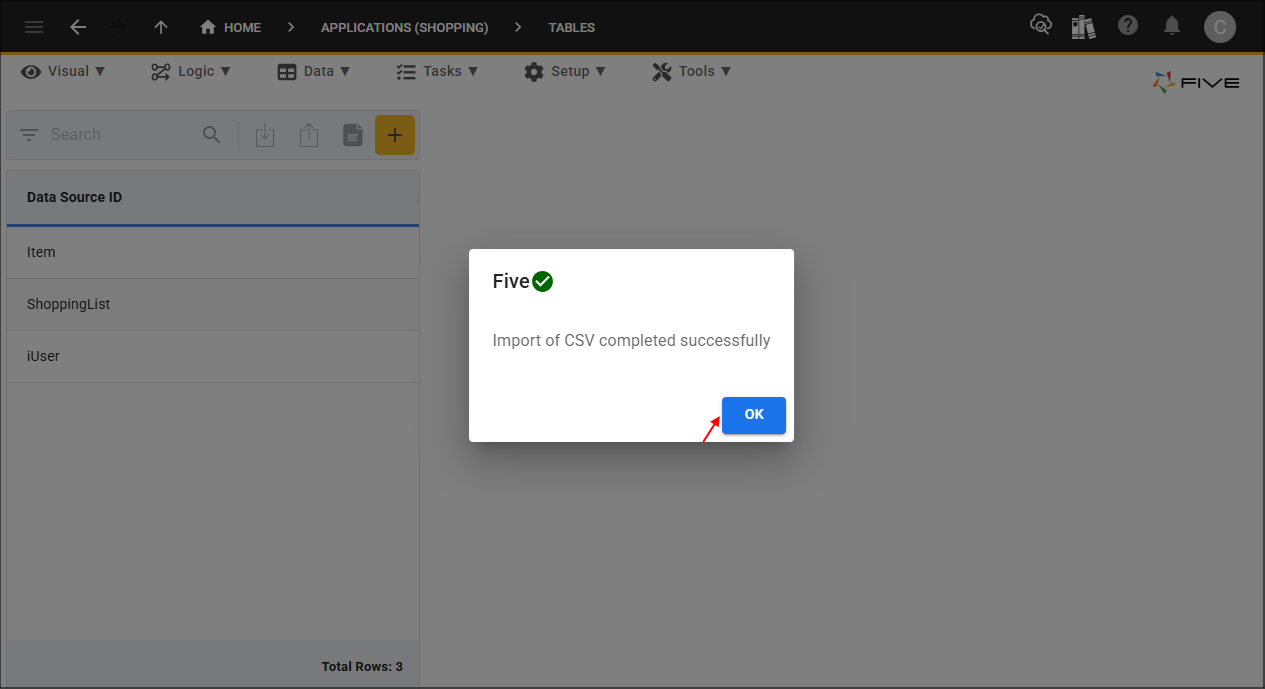Open the Tasks menu
Screen dimensions: 1265x689
[437, 71]
